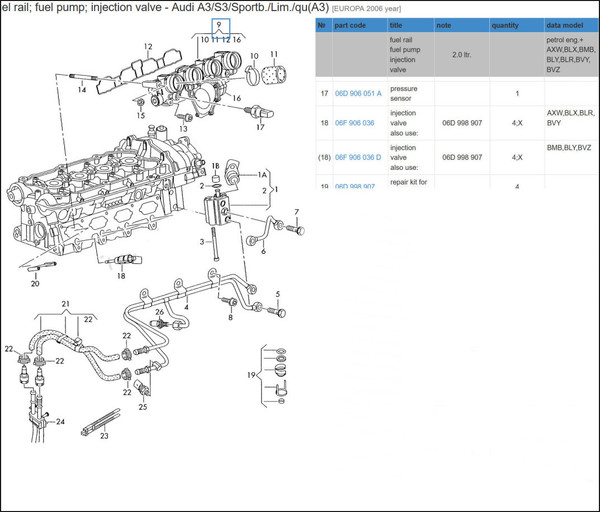
Task: Open part code 06F 906 036 link
Action: pyautogui.click(x=354, y=123)
